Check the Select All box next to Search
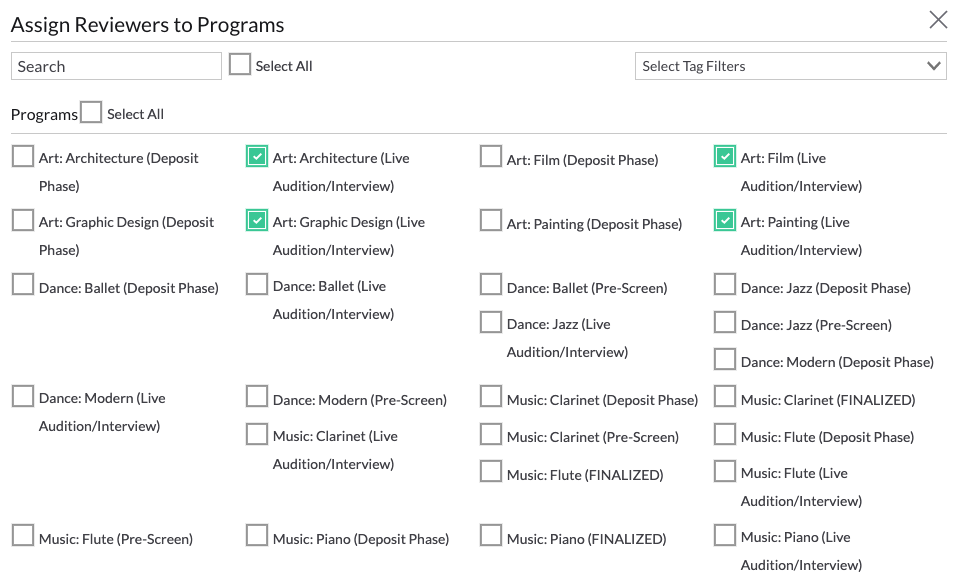956x584 pixels. [239, 63]
